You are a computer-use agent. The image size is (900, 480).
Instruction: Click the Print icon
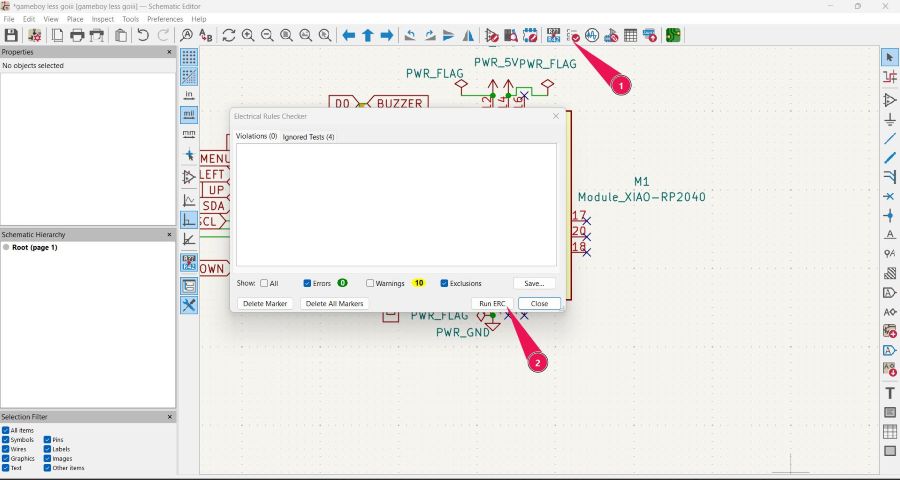coord(77,35)
